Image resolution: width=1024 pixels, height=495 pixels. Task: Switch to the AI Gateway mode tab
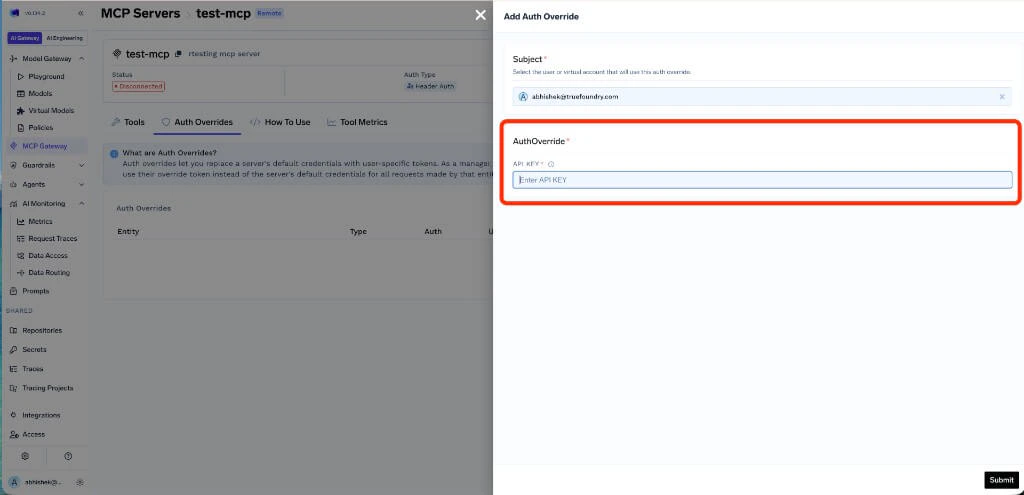coord(25,38)
